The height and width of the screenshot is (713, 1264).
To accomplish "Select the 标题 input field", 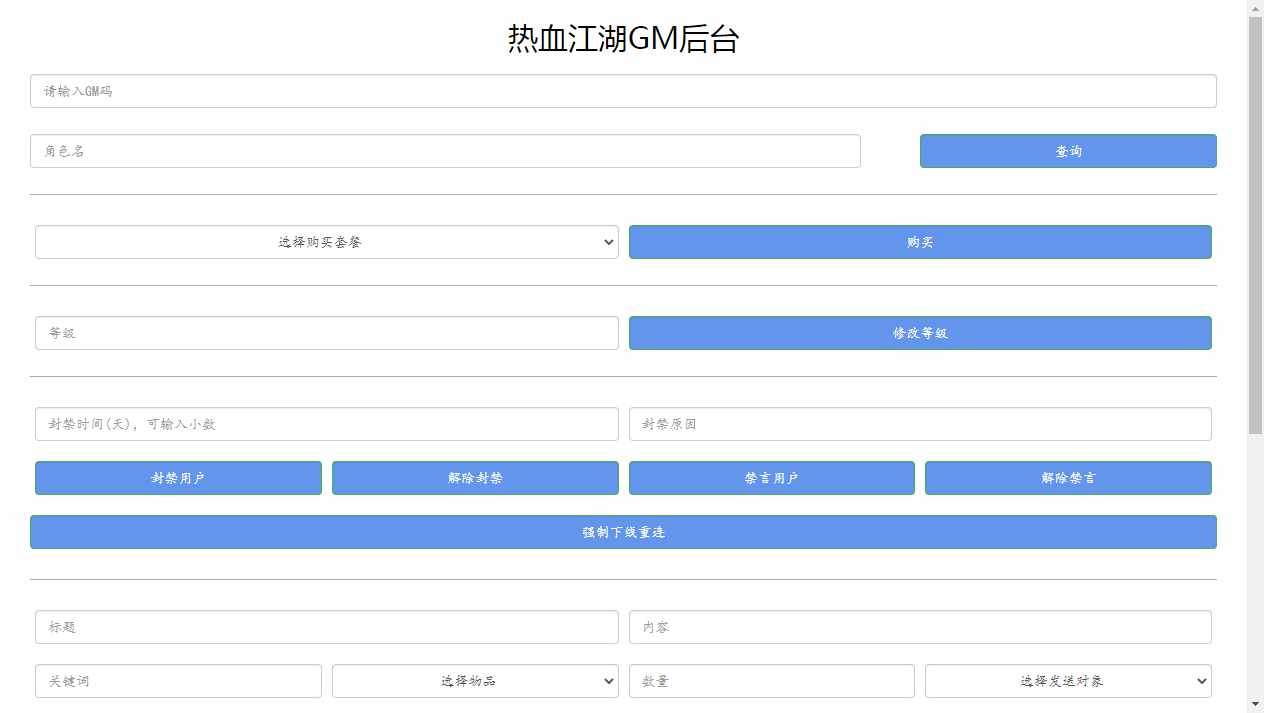I will (326, 627).
